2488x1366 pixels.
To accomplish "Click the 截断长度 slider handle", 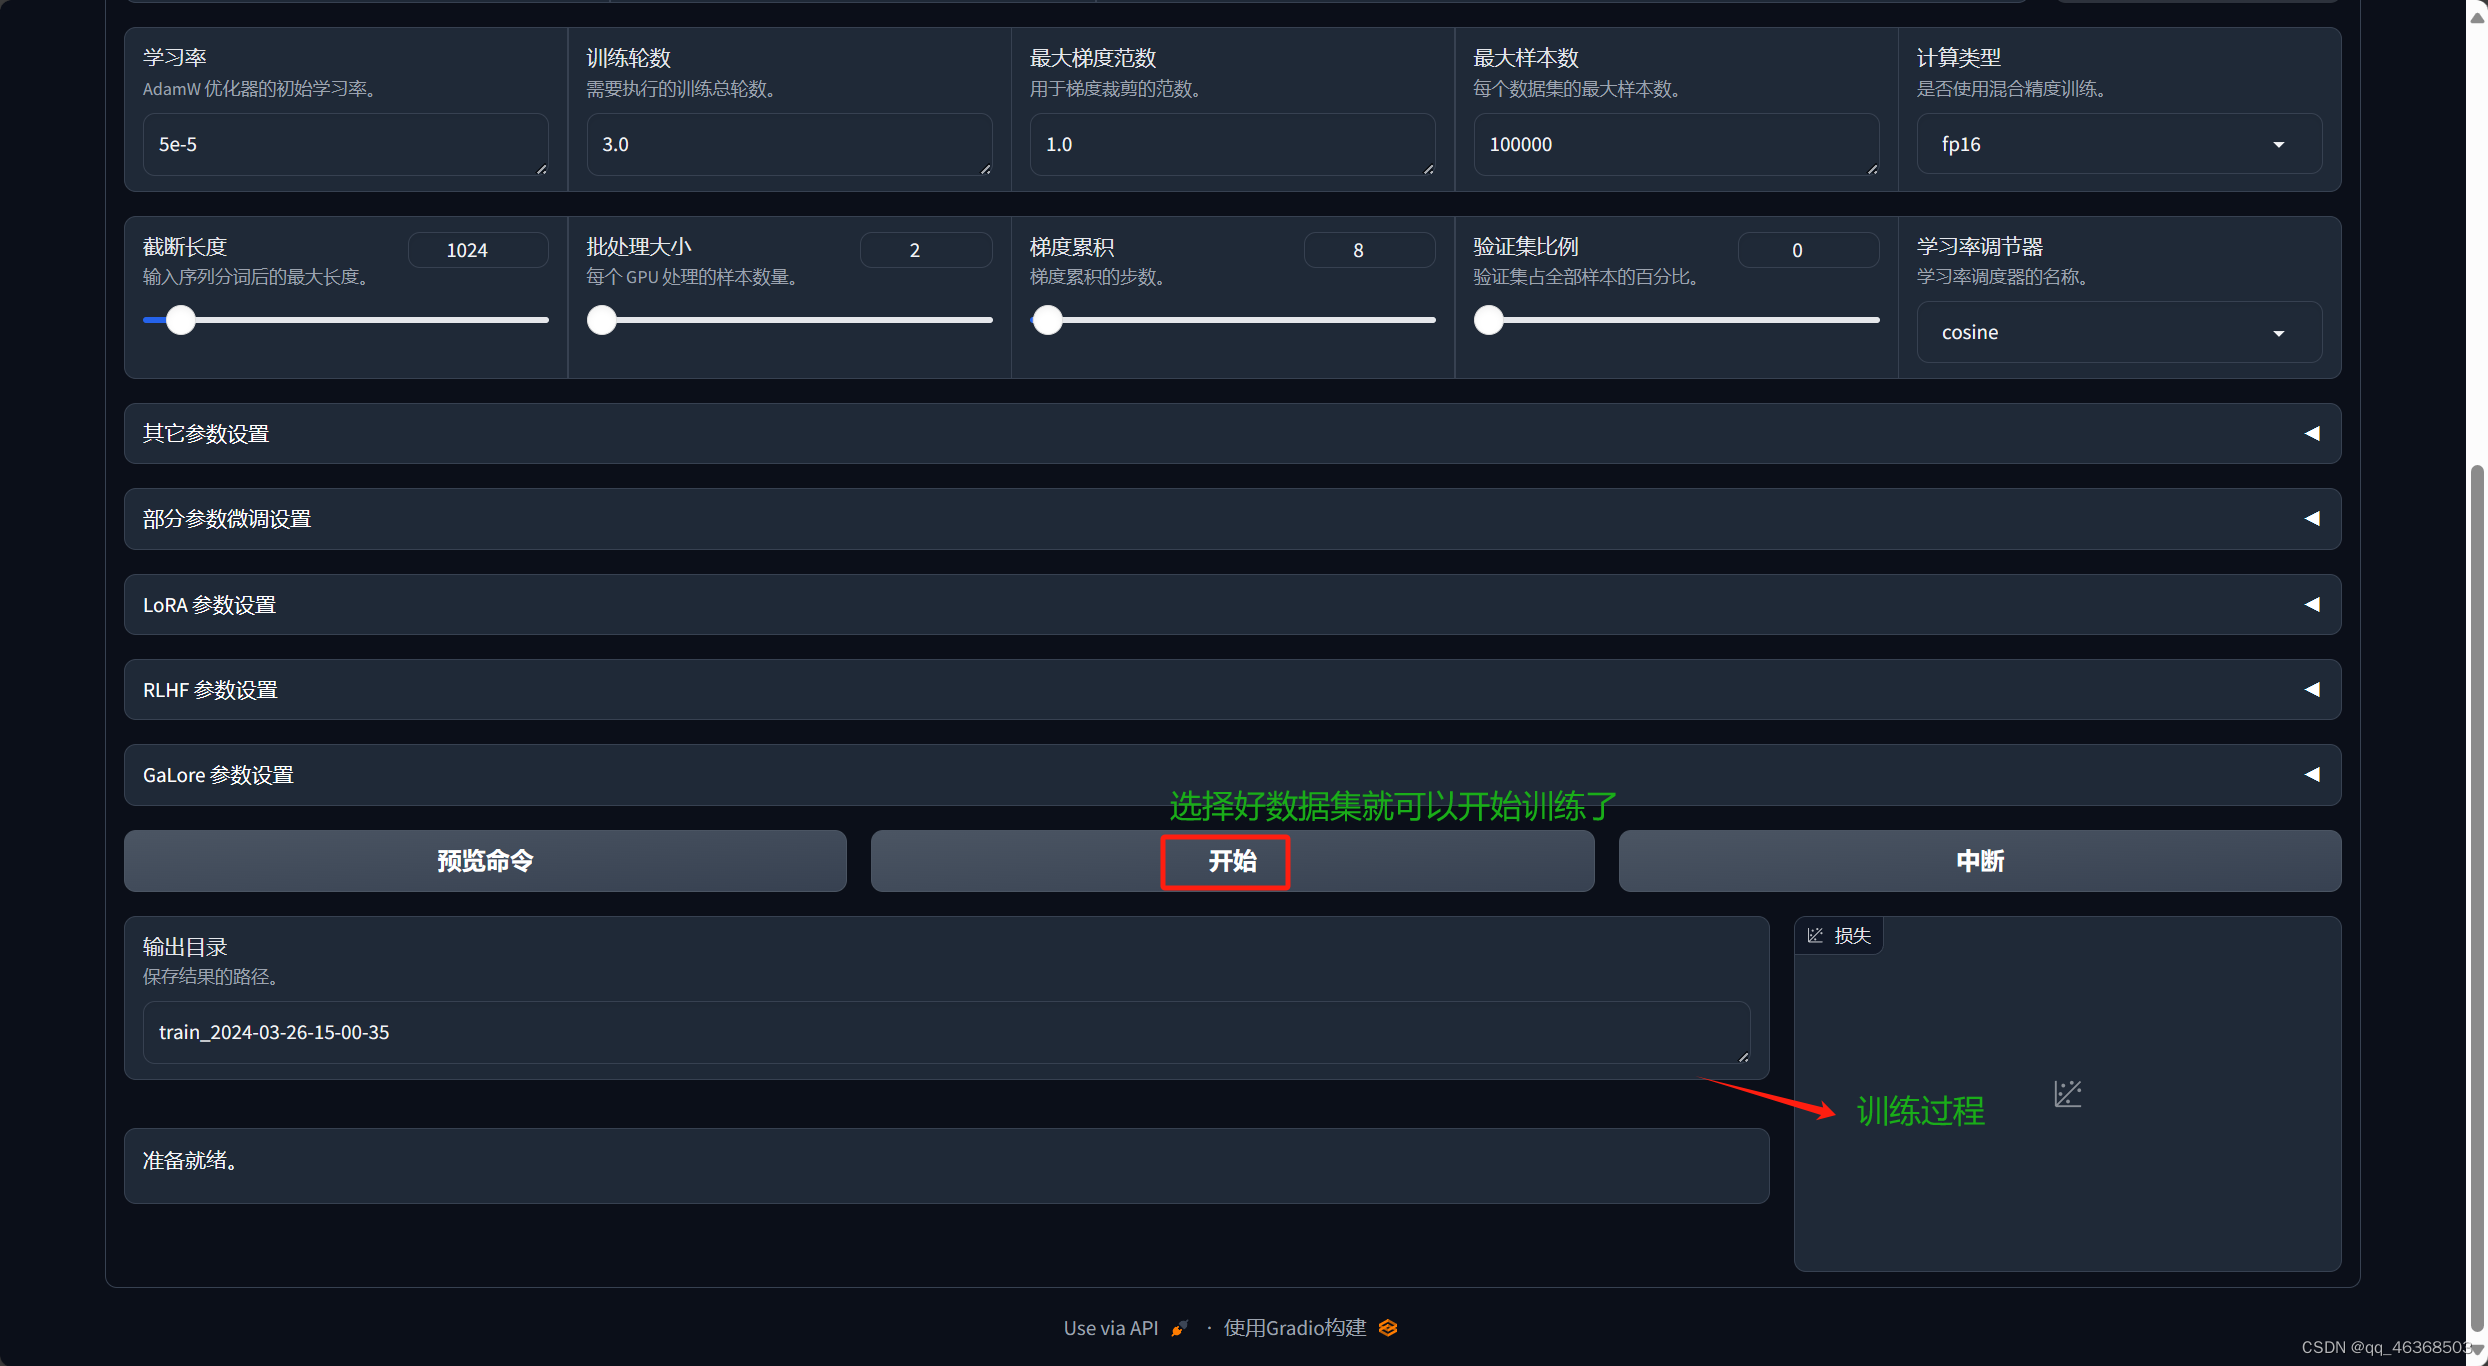I will point(181,320).
